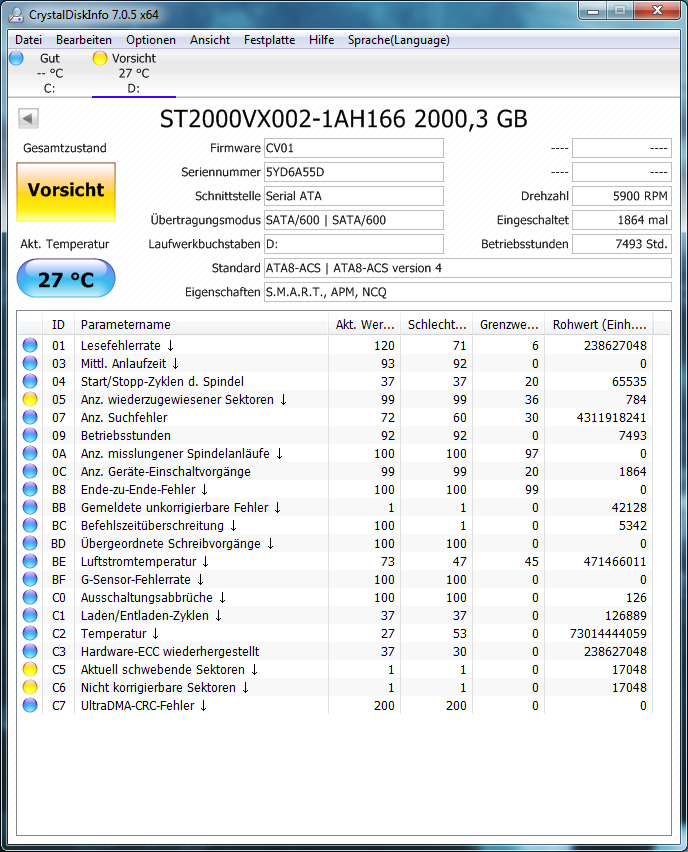The width and height of the screenshot is (688, 852).
Task: Click blue status icon of Lesefehlerrate row
Action: point(30,345)
